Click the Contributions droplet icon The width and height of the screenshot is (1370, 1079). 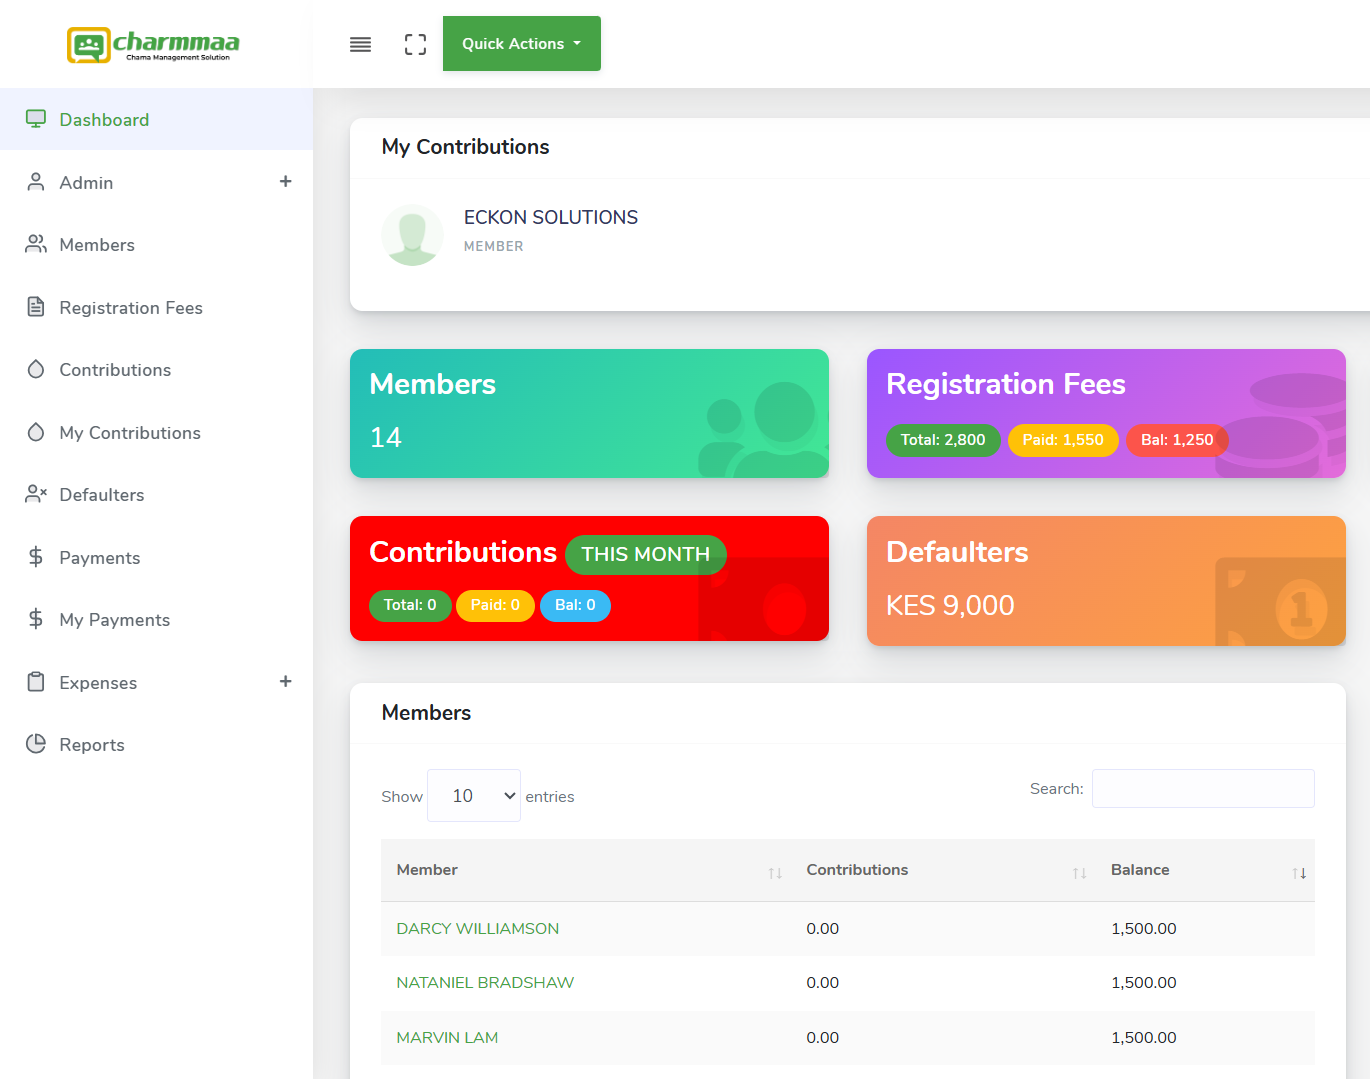pyautogui.click(x=36, y=369)
